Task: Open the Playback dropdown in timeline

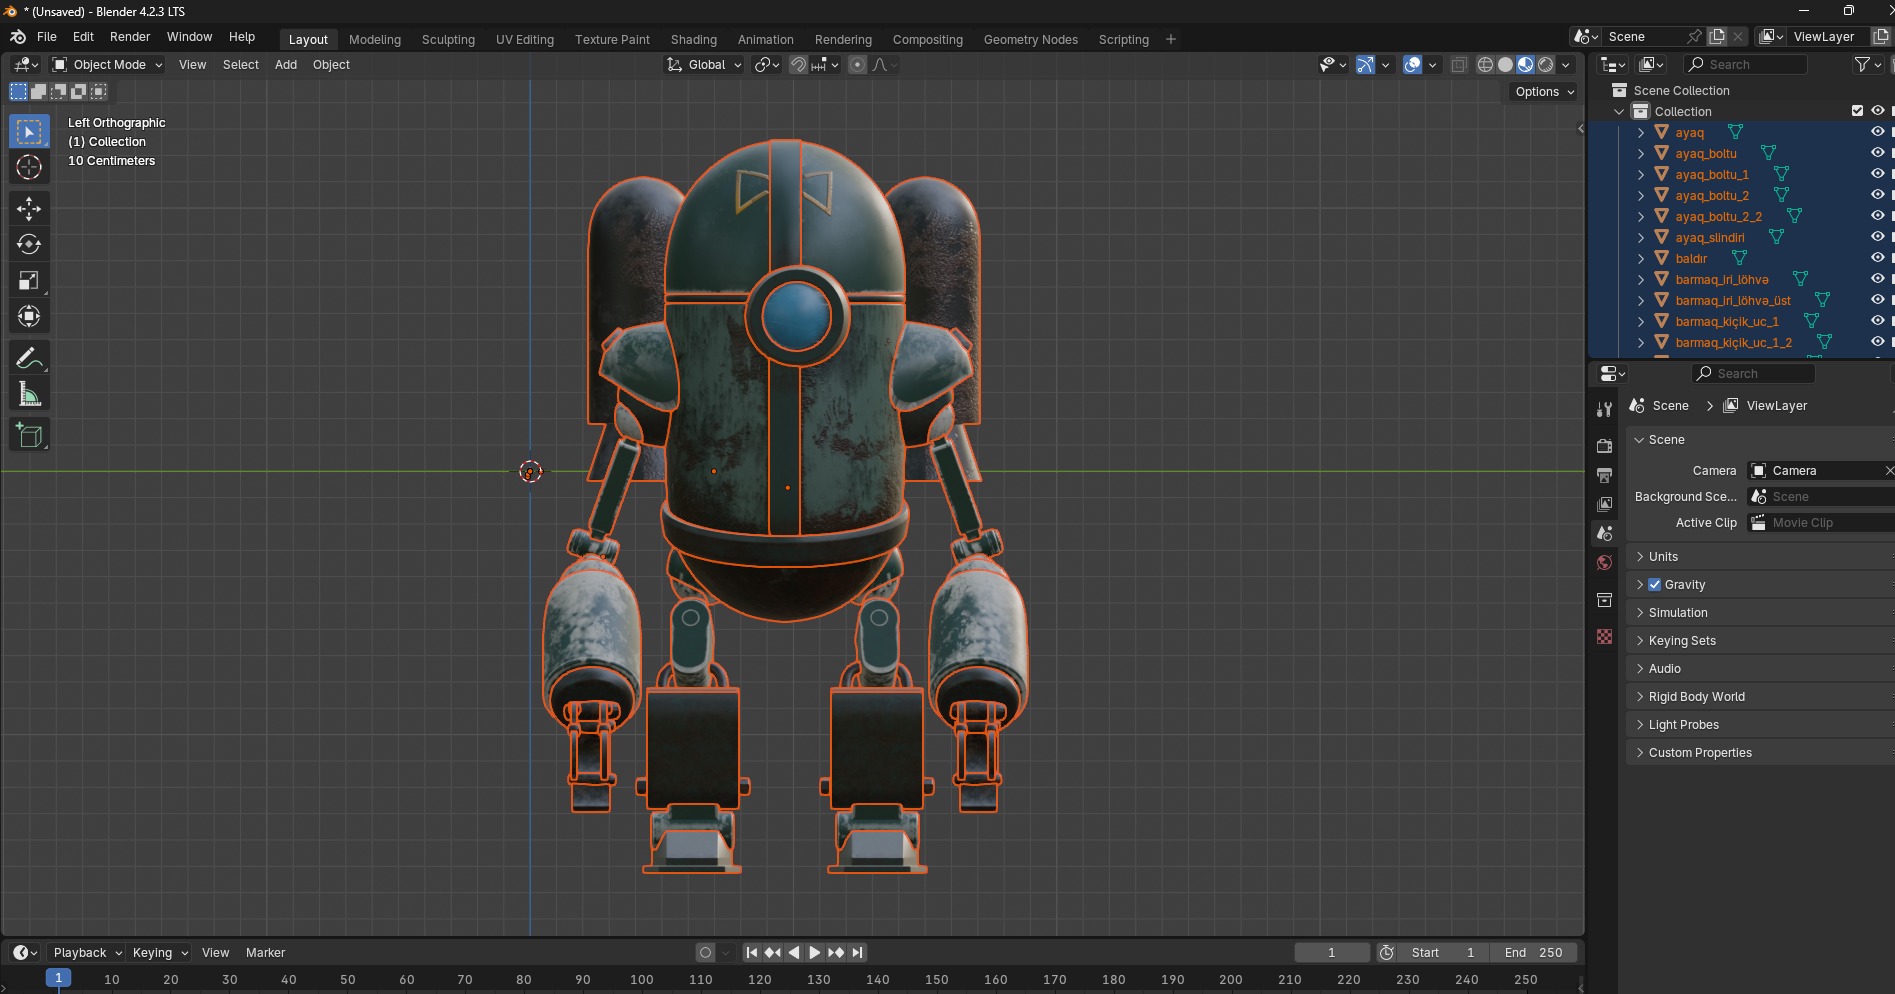Action: [86, 952]
